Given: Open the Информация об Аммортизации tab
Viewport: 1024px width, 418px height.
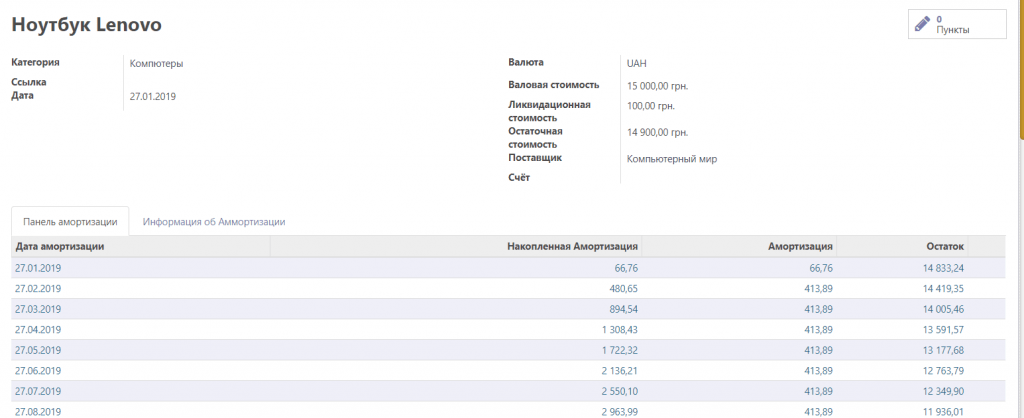Looking at the screenshot, I should (x=214, y=222).
